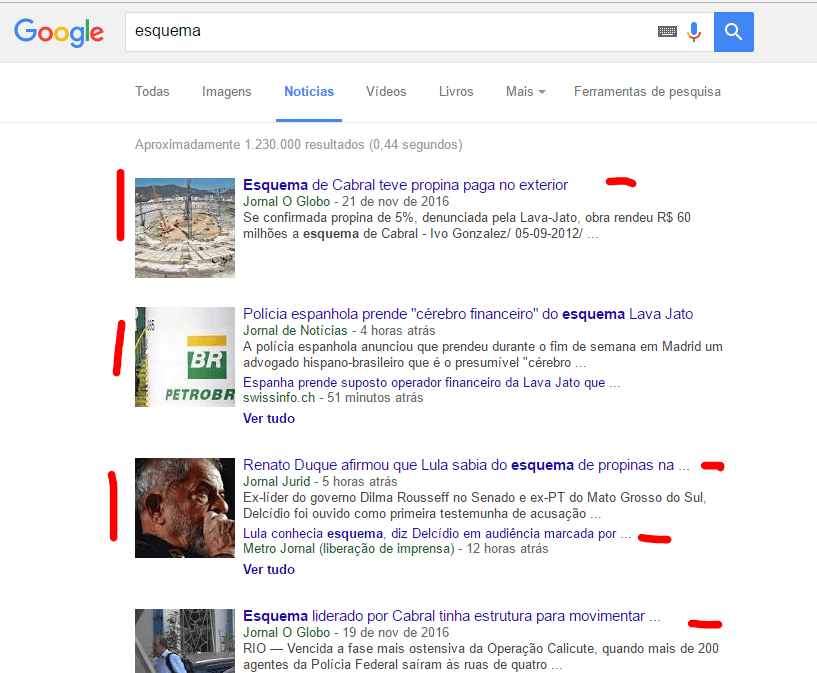
Task: Switch to the Todas tab
Action: pyautogui.click(x=152, y=92)
